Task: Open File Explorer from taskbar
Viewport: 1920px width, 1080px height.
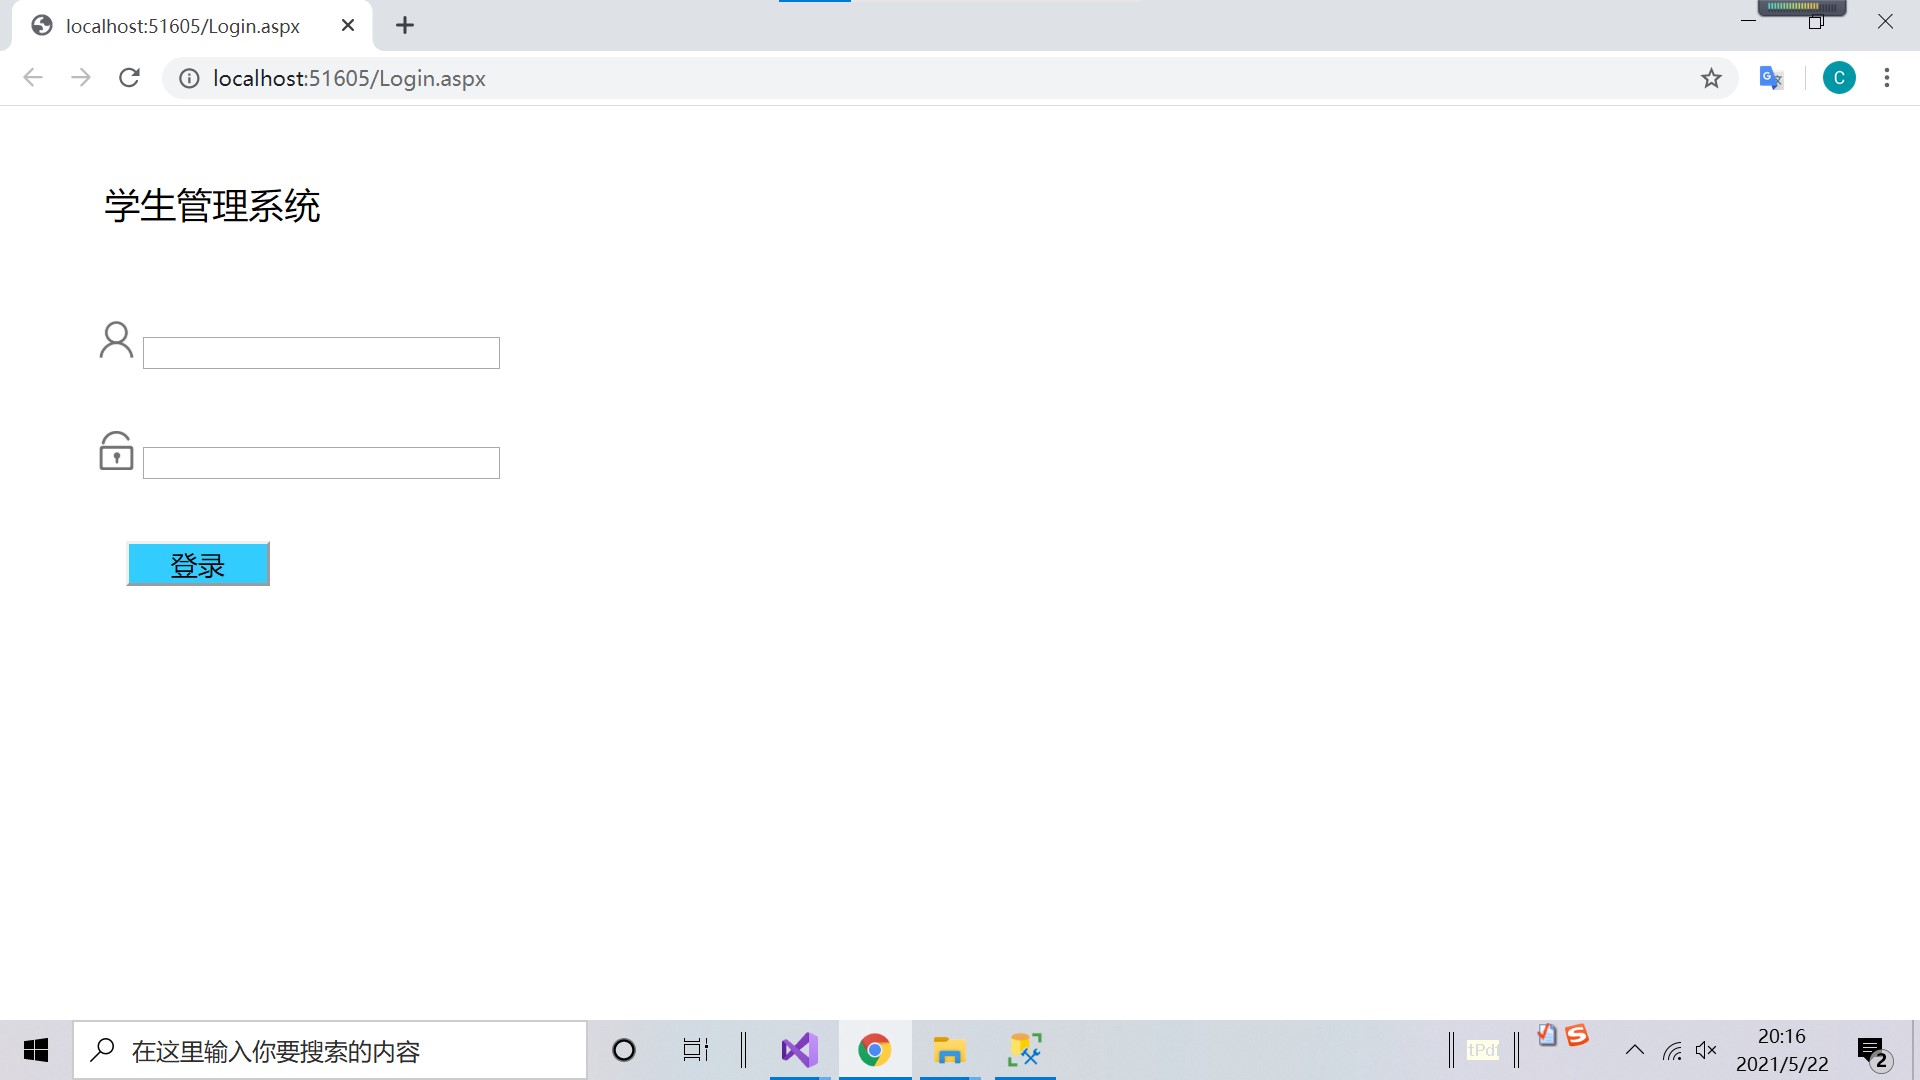Action: (x=949, y=1050)
